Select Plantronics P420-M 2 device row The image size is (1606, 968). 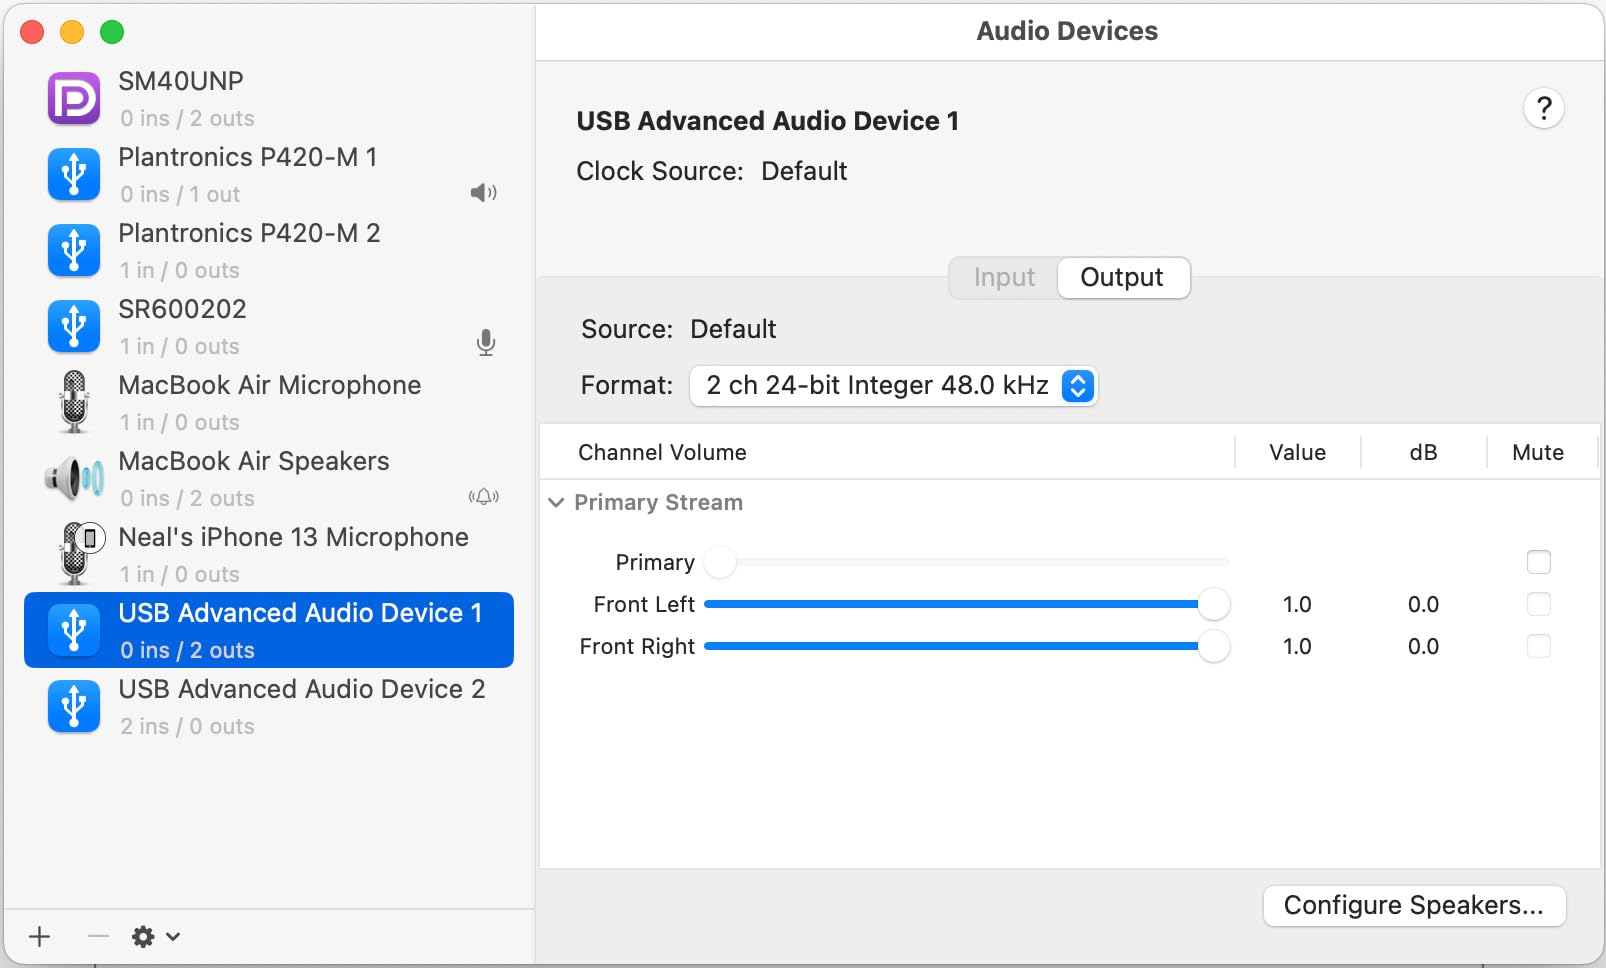tap(269, 250)
